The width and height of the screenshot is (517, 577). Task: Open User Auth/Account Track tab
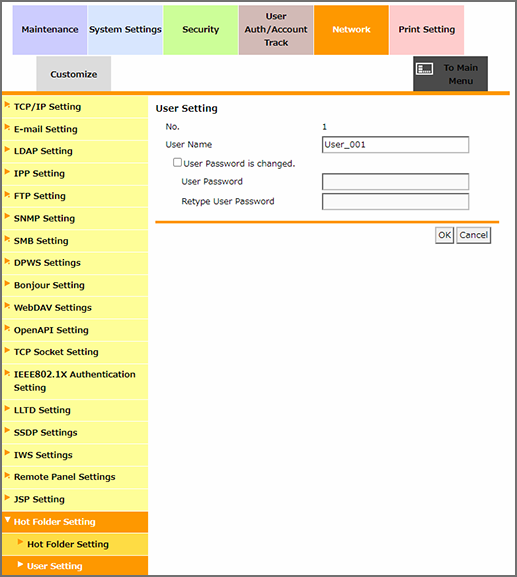point(276,30)
